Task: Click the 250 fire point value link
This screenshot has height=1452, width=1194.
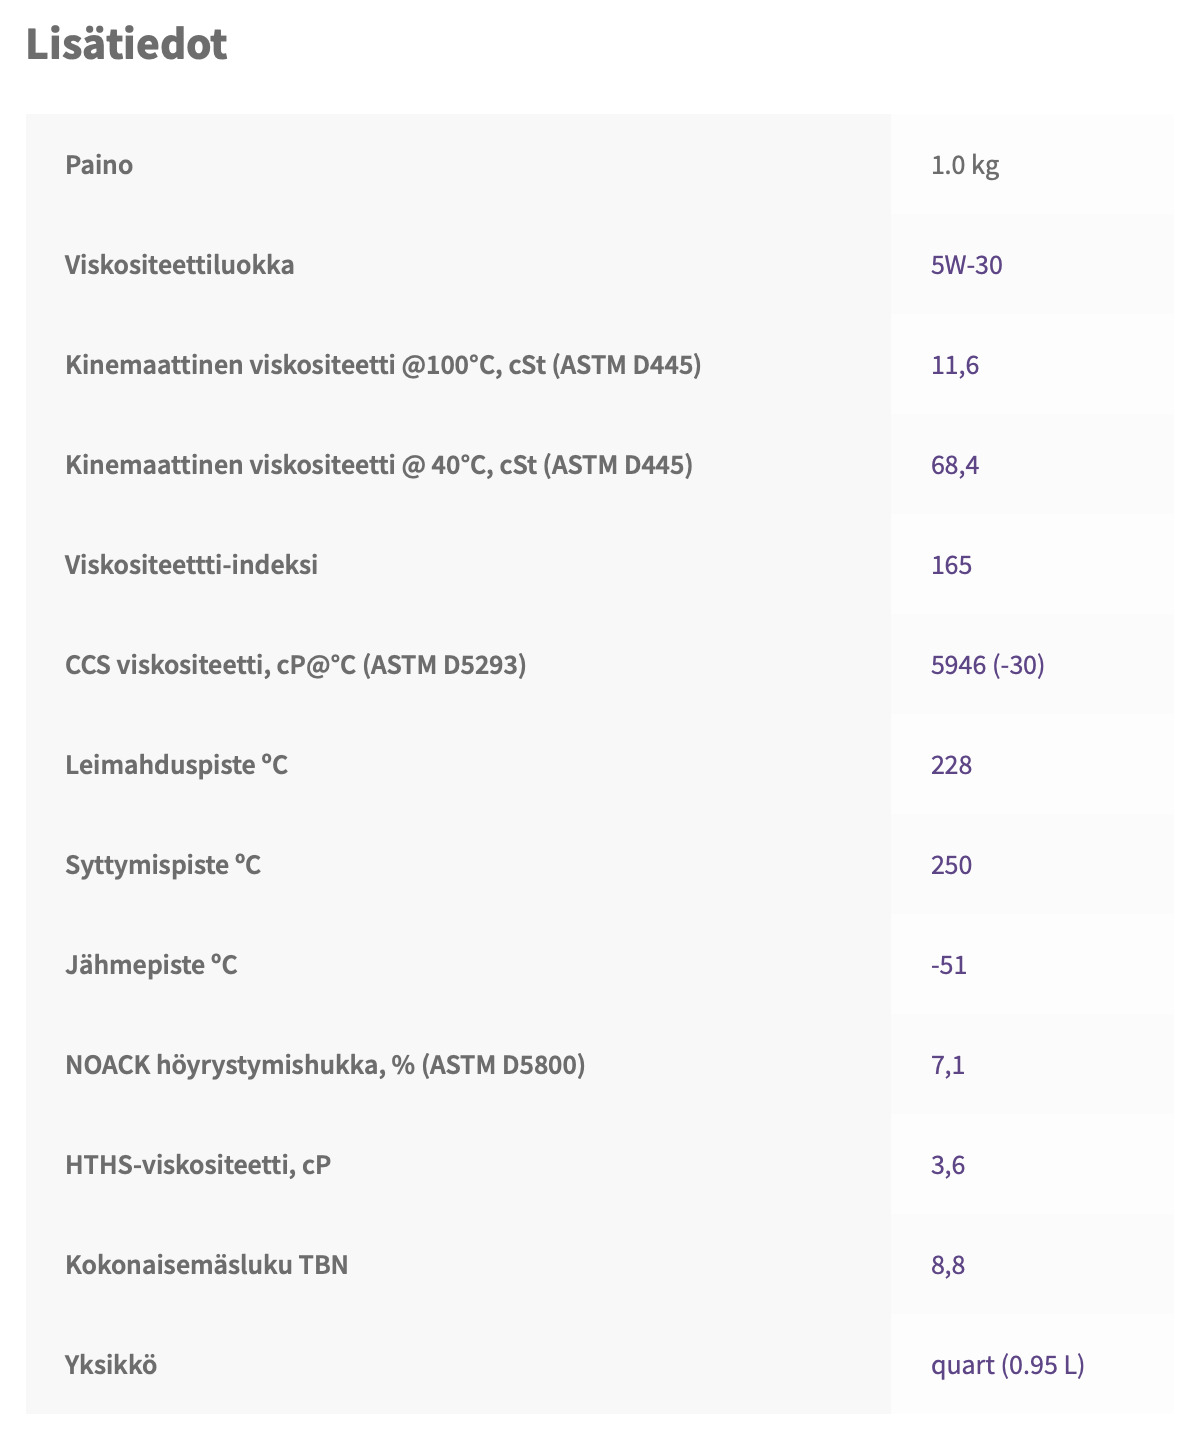Action: [951, 865]
